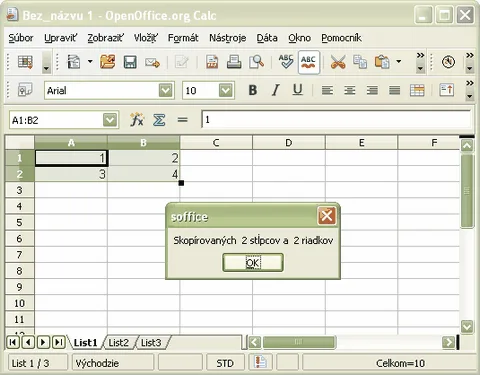The image size is (480, 375).
Task: Click the Merge Cells icon
Action: click(x=417, y=90)
